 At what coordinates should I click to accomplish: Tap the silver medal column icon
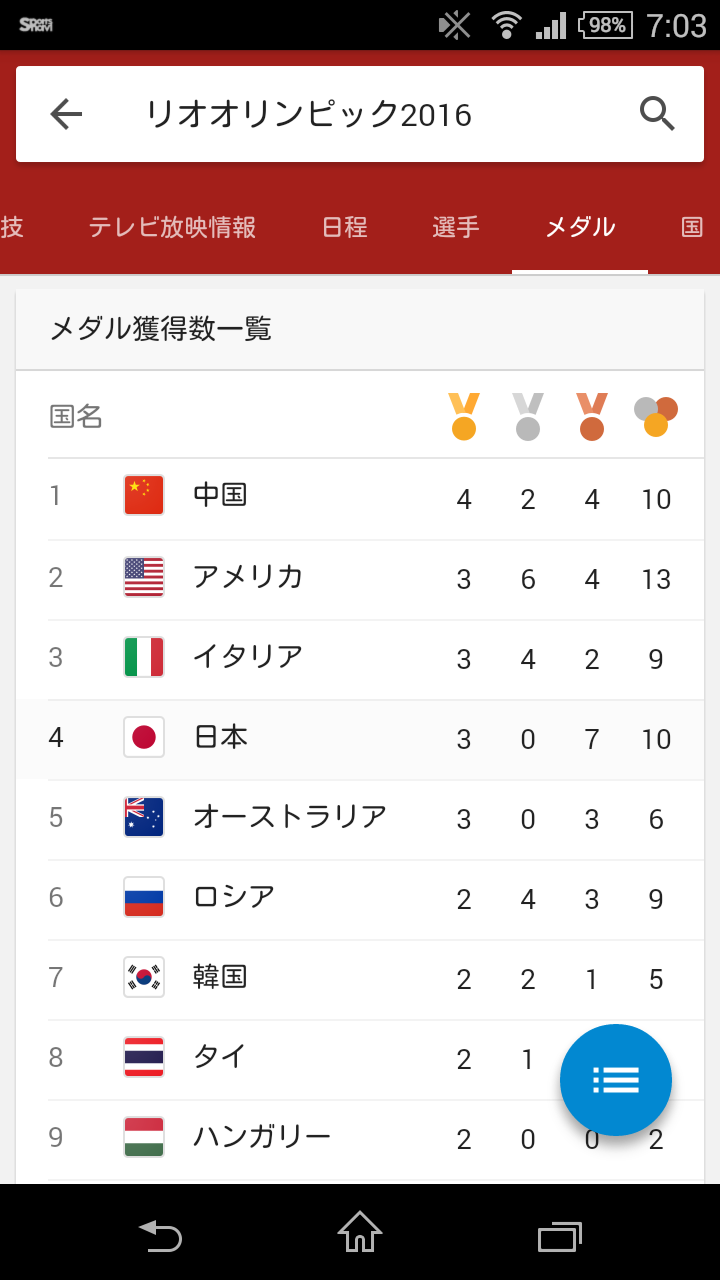click(528, 416)
